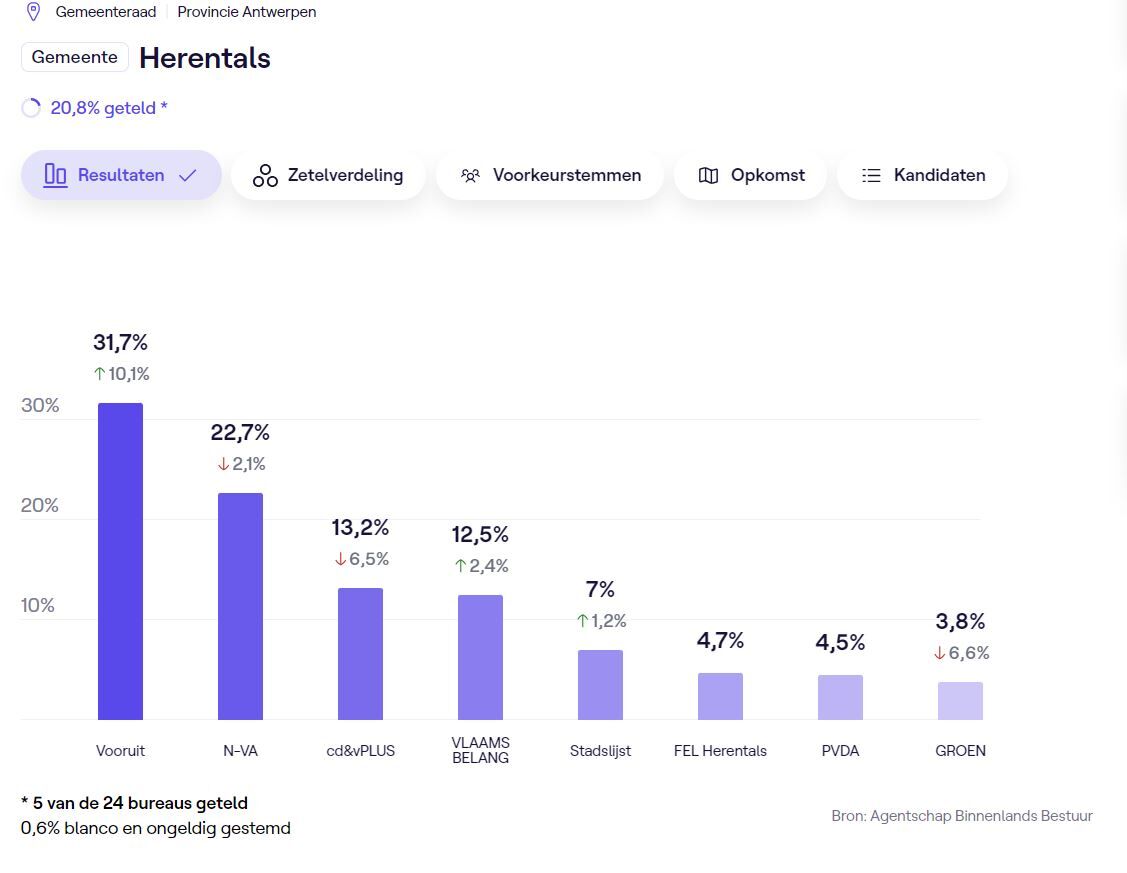Viewport: 1127px width, 873px height.
Task: Open the Voorkeurstemmen tab
Action: tap(549, 175)
